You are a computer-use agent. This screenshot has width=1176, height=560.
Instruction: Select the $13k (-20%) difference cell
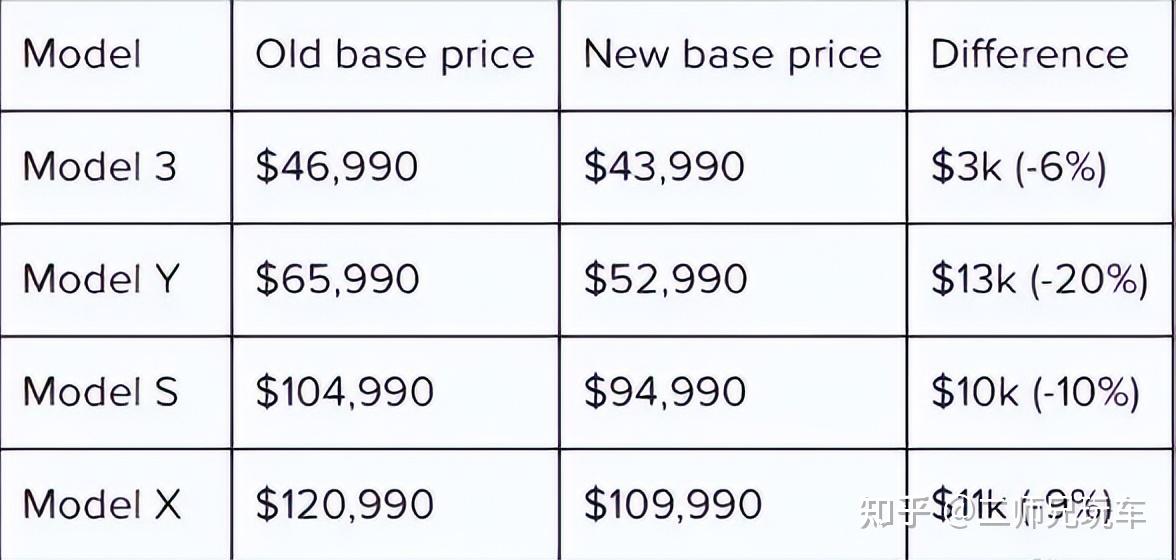[x=1040, y=280]
